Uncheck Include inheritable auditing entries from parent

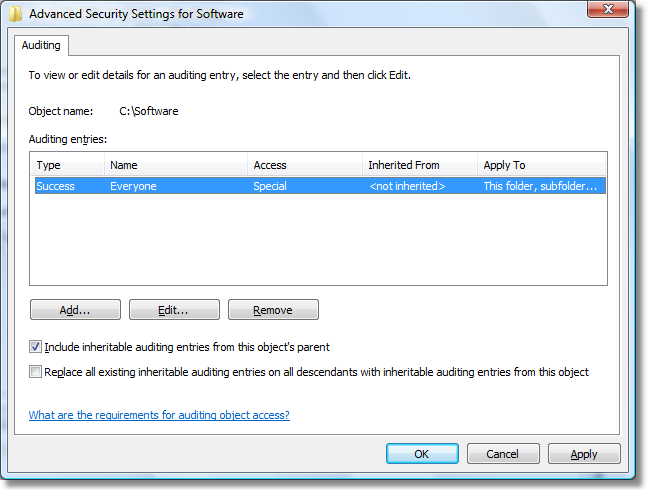pos(35,347)
